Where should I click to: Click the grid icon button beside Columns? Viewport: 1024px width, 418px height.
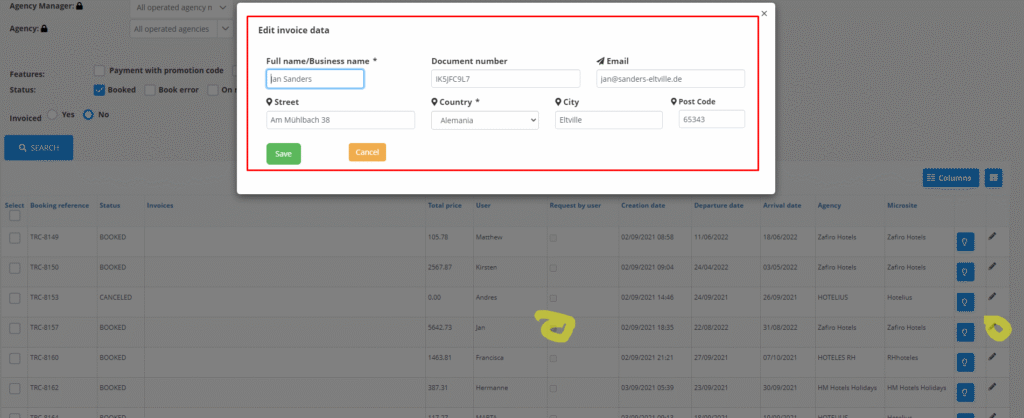pyautogui.click(x=993, y=177)
